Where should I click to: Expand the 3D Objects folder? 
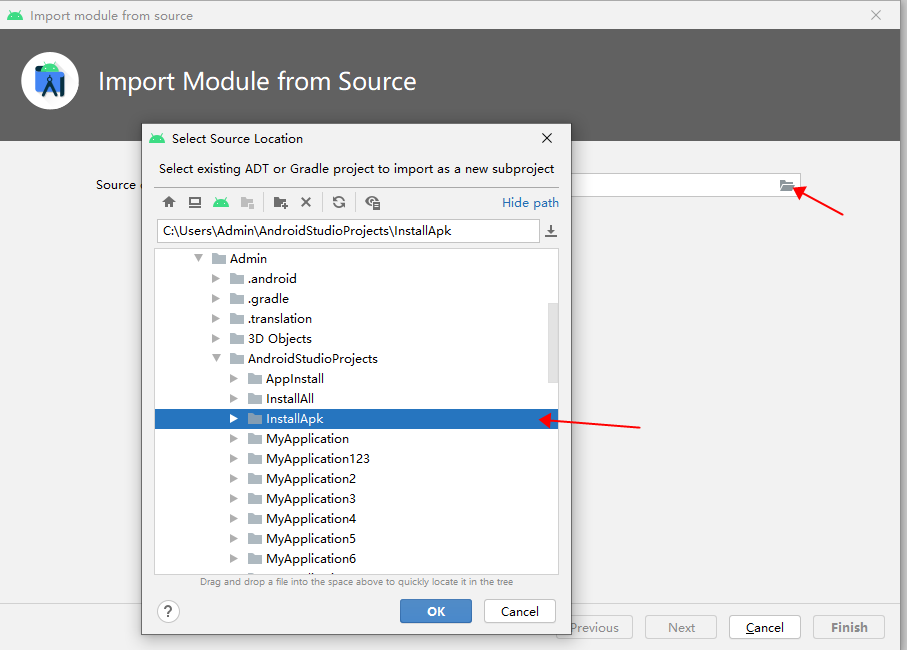pos(216,338)
